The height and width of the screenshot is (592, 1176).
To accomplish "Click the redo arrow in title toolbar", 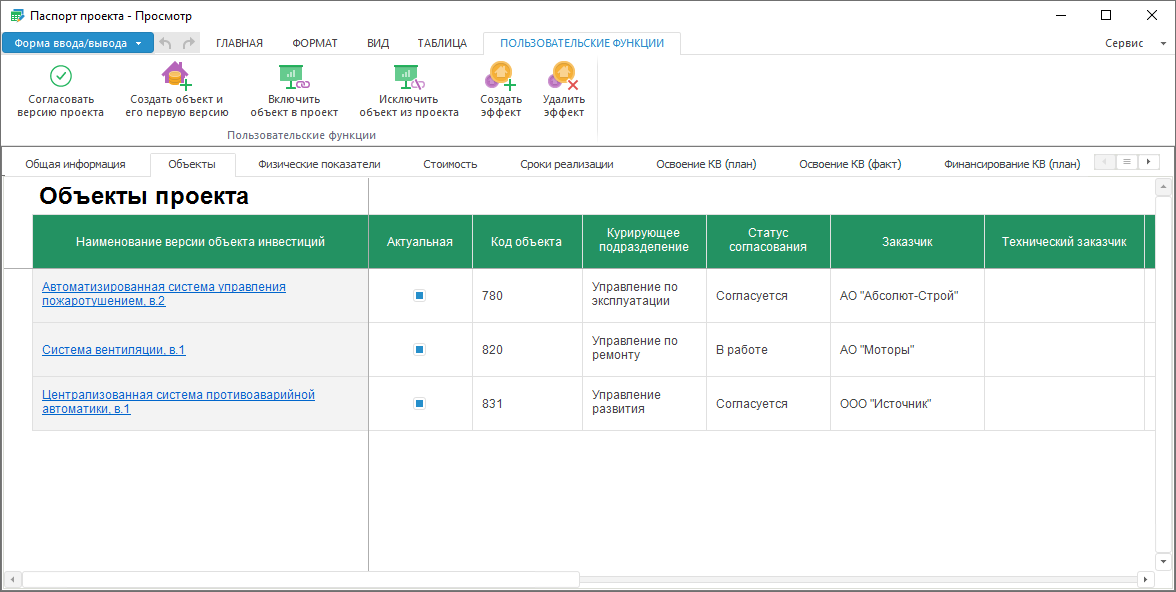I will [x=188, y=43].
